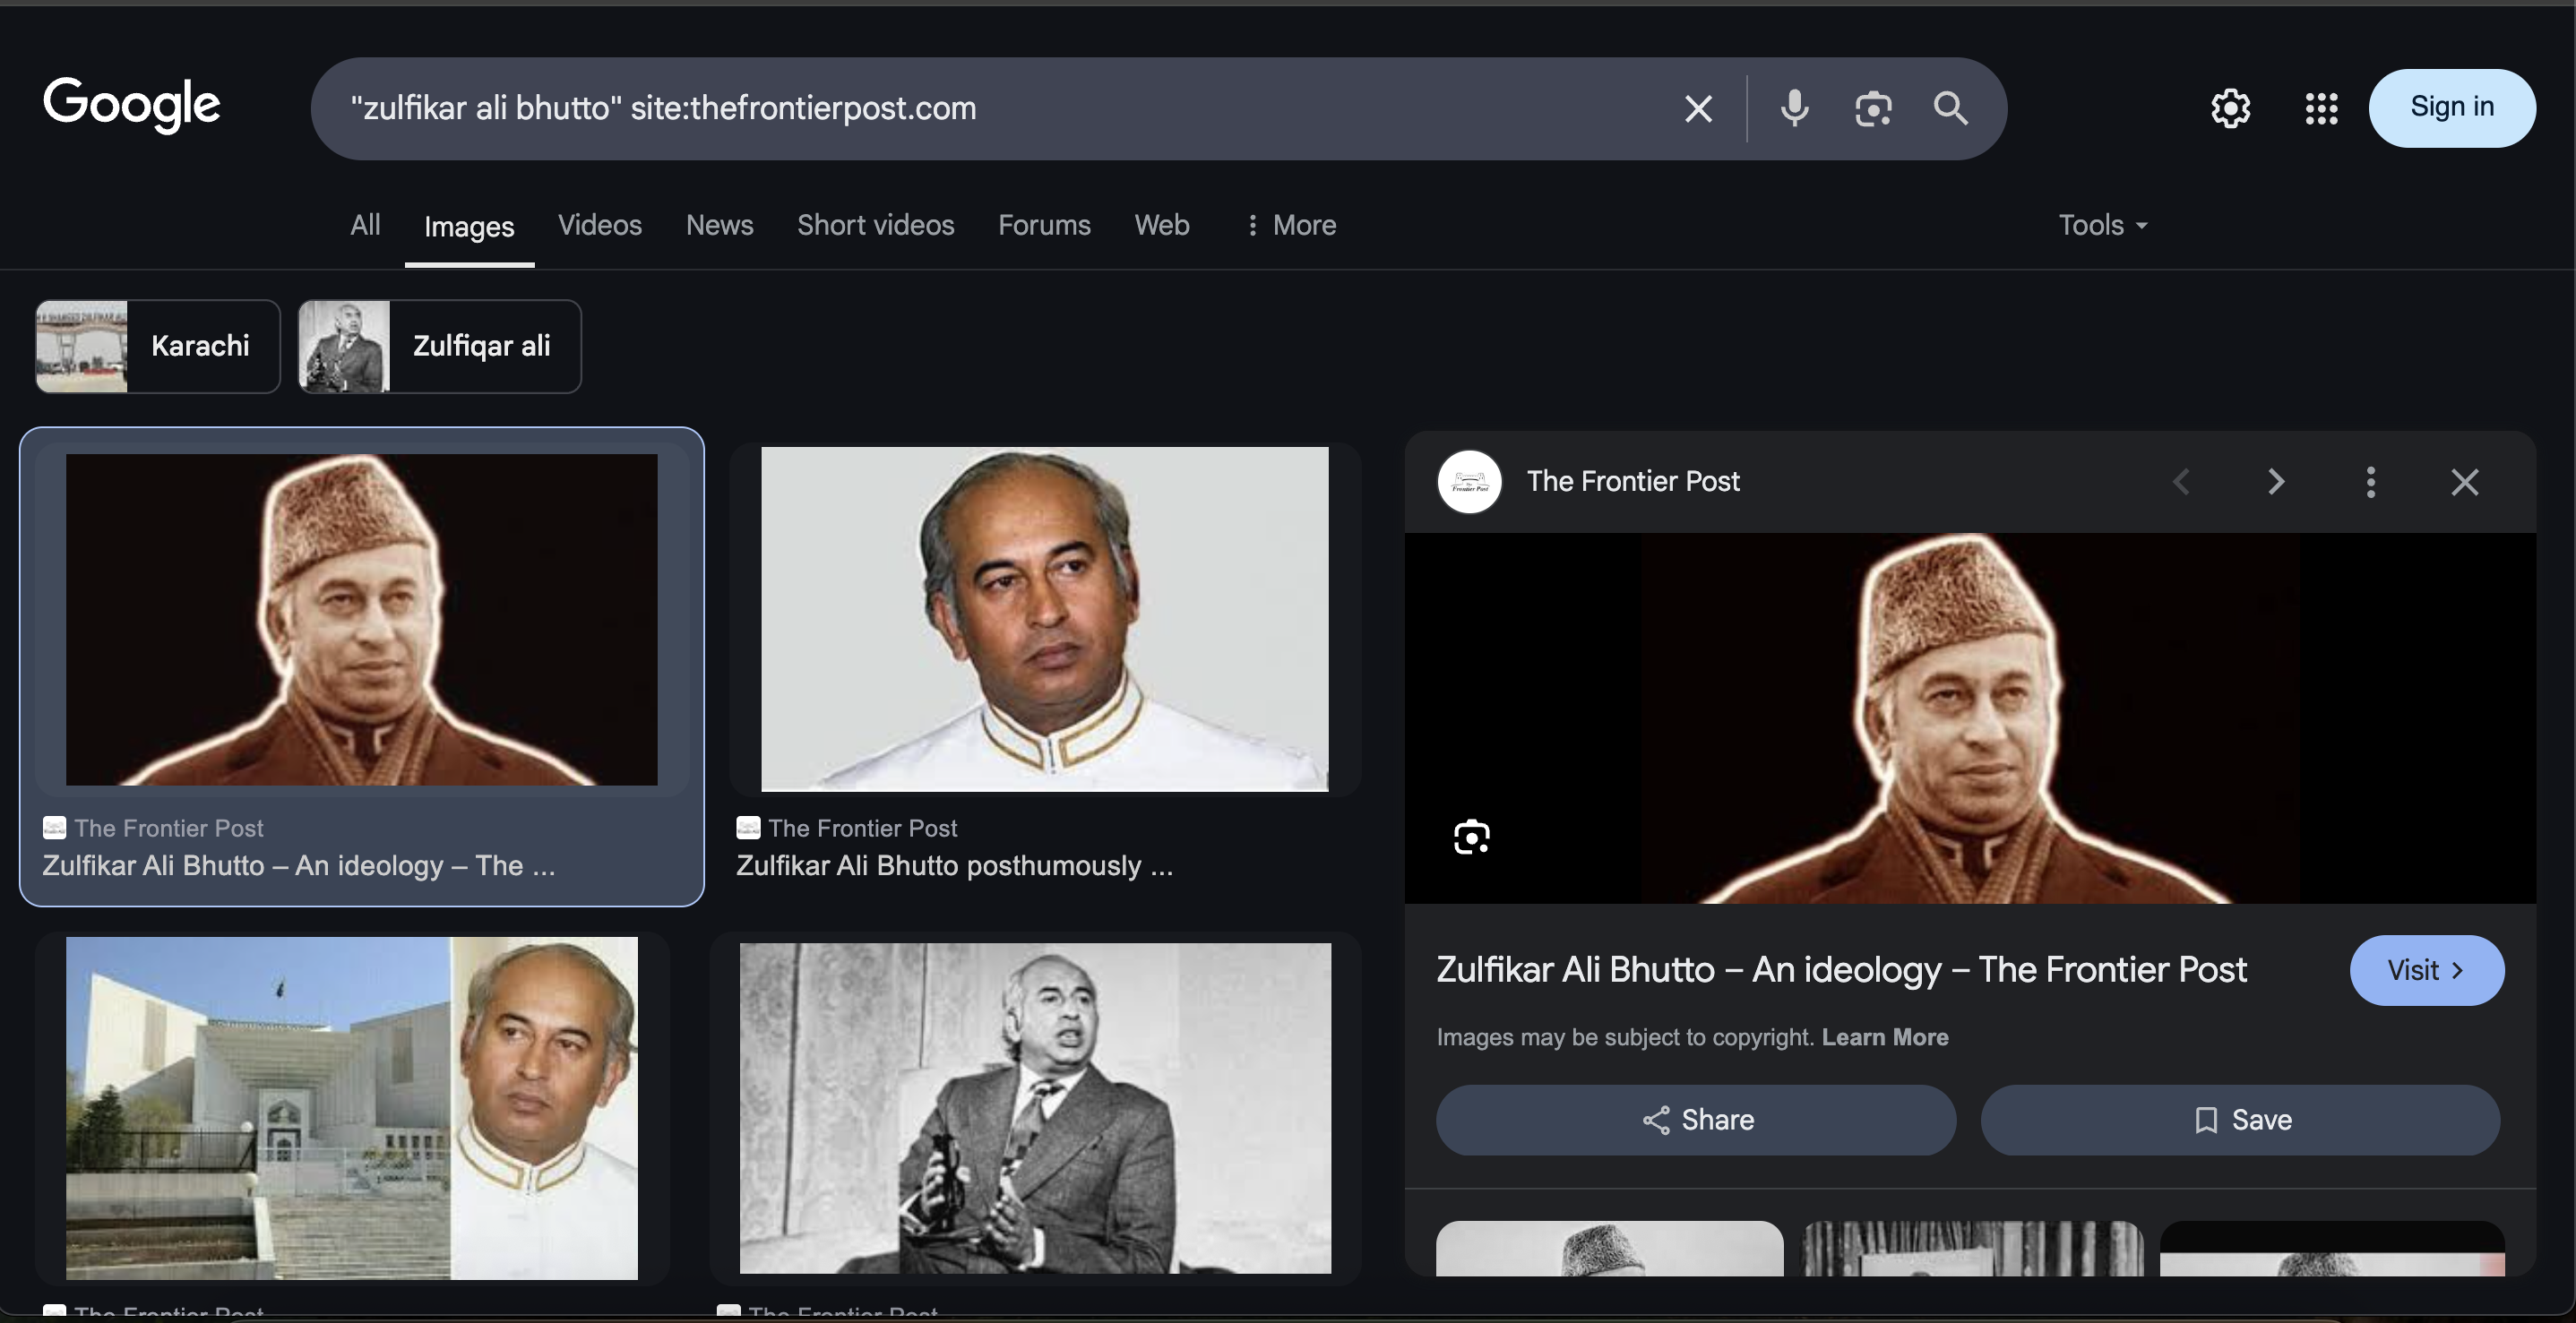
Task: Filter by the Karachi chip
Action: pyautogui.click(x=158, y=346)
